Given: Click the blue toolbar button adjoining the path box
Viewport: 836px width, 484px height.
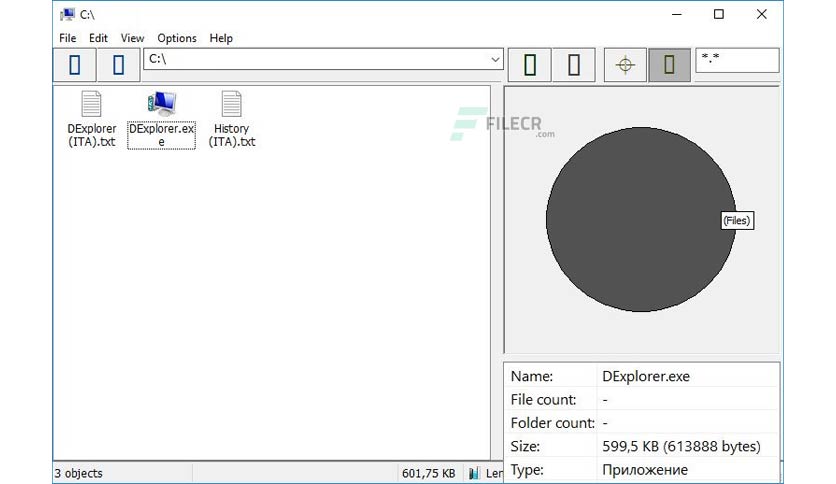Looking at the screenshot, I should point(118,64).
